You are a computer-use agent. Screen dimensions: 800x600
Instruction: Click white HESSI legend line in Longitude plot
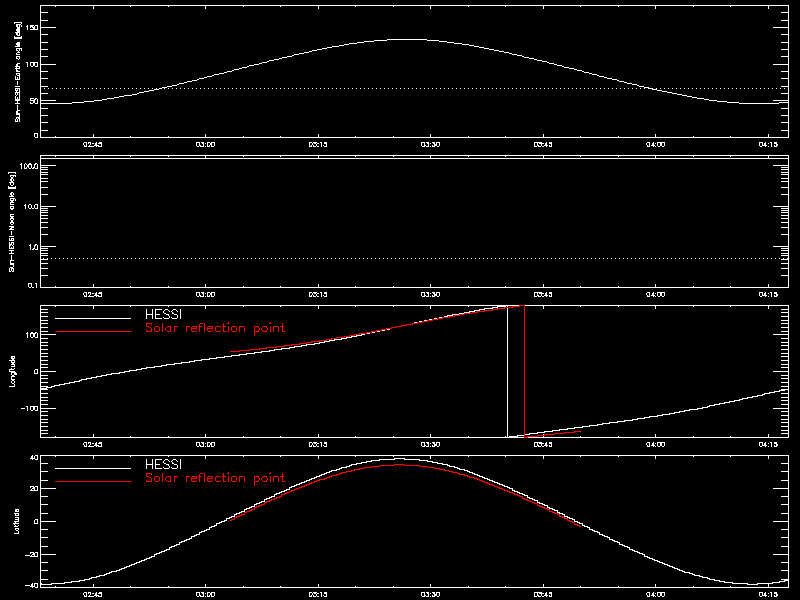(x=93, y=318)
